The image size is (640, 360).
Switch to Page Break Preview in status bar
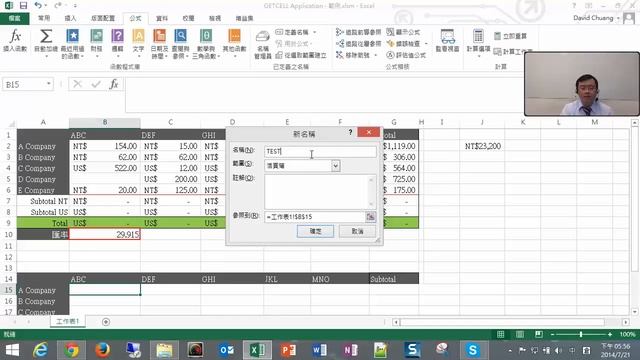(539, 334)
